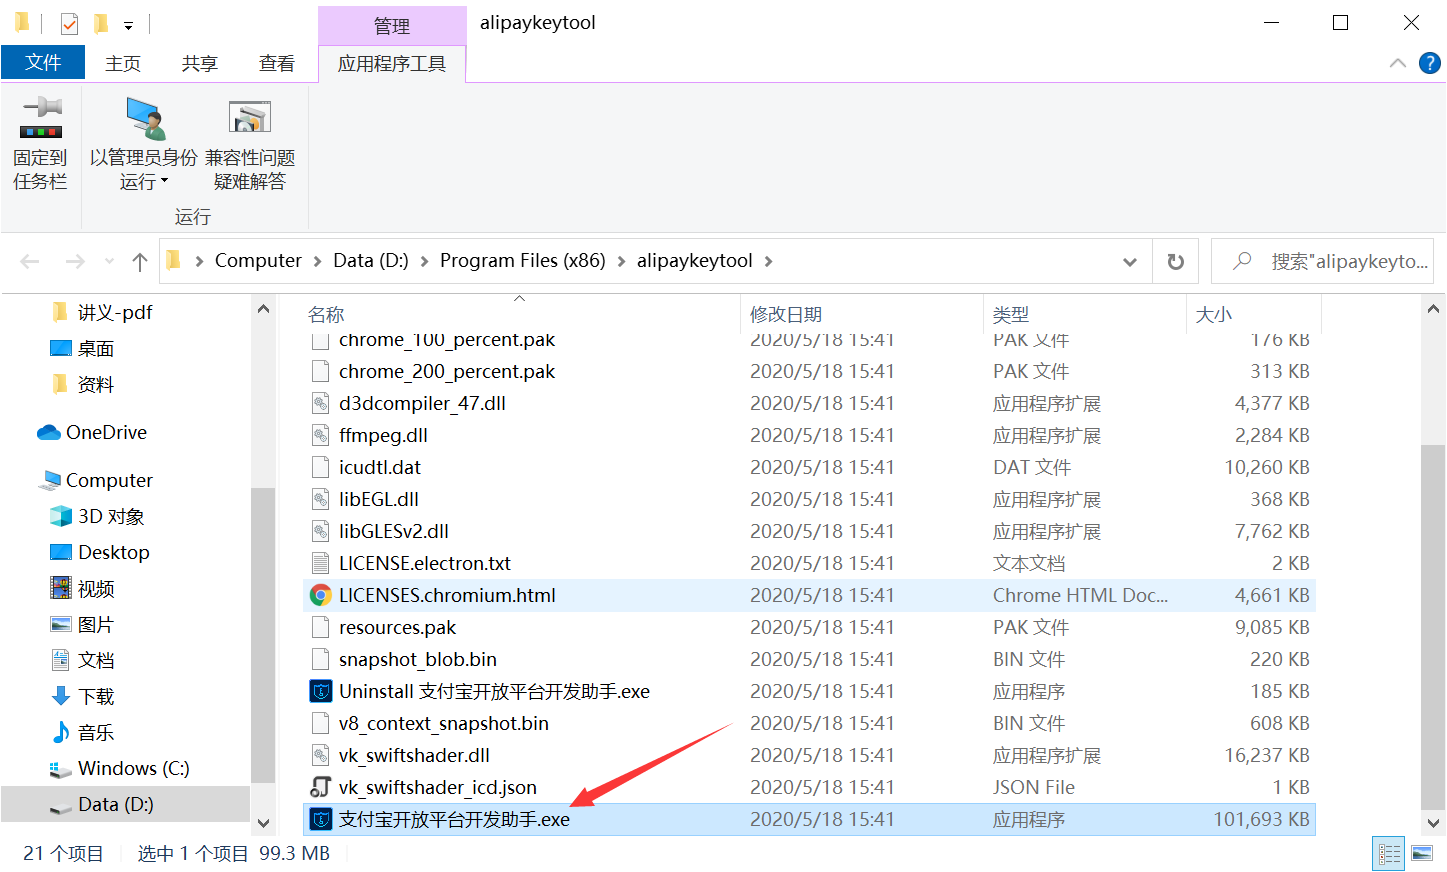The width and height of the screenshot is (1447, 872).
Task: Click the search magnifier icon
Action: 1242,261
